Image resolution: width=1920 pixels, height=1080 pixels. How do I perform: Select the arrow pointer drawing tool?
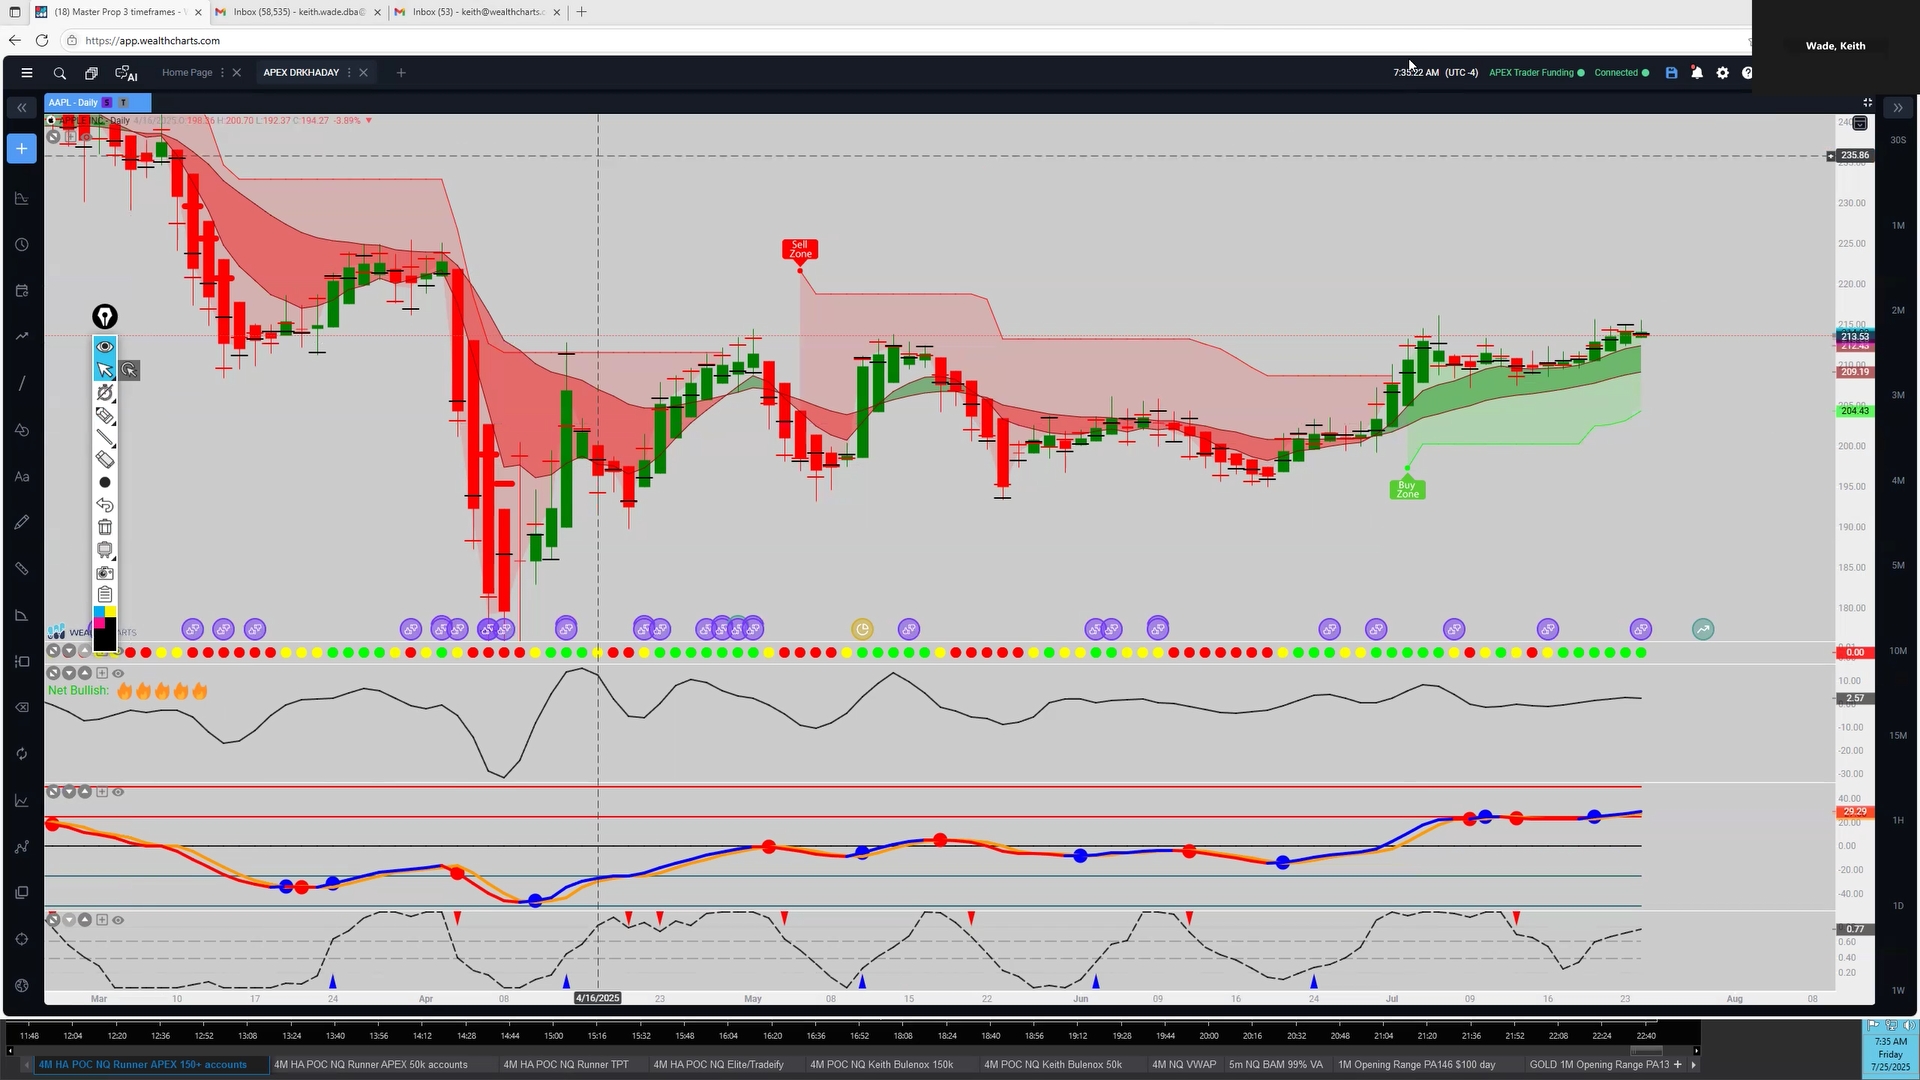[105, 370]
